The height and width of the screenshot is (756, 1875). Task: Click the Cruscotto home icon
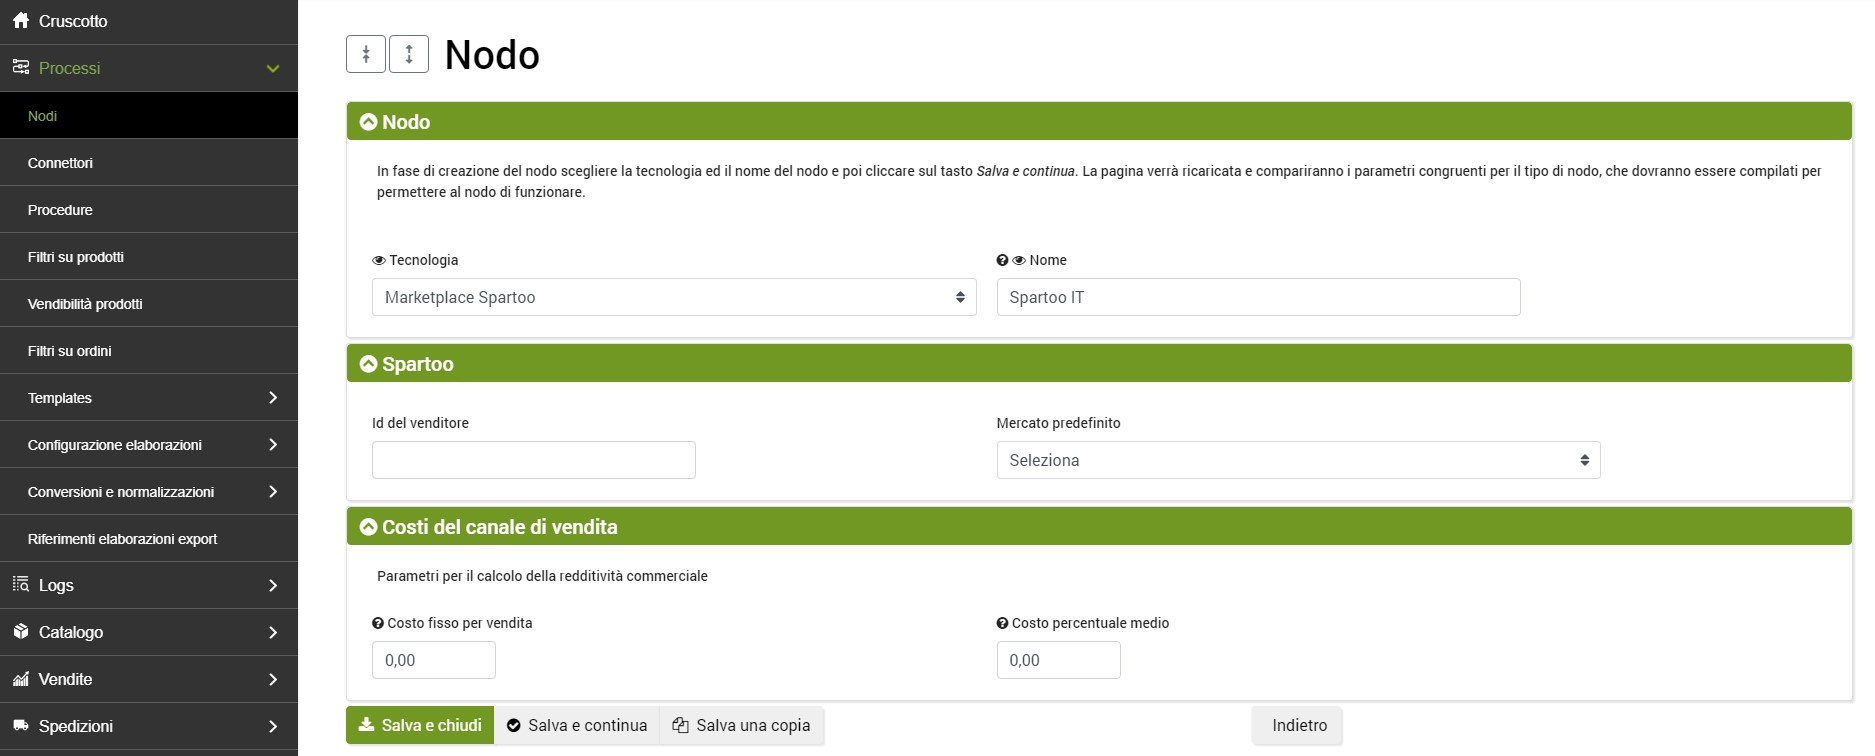[21, 21]
